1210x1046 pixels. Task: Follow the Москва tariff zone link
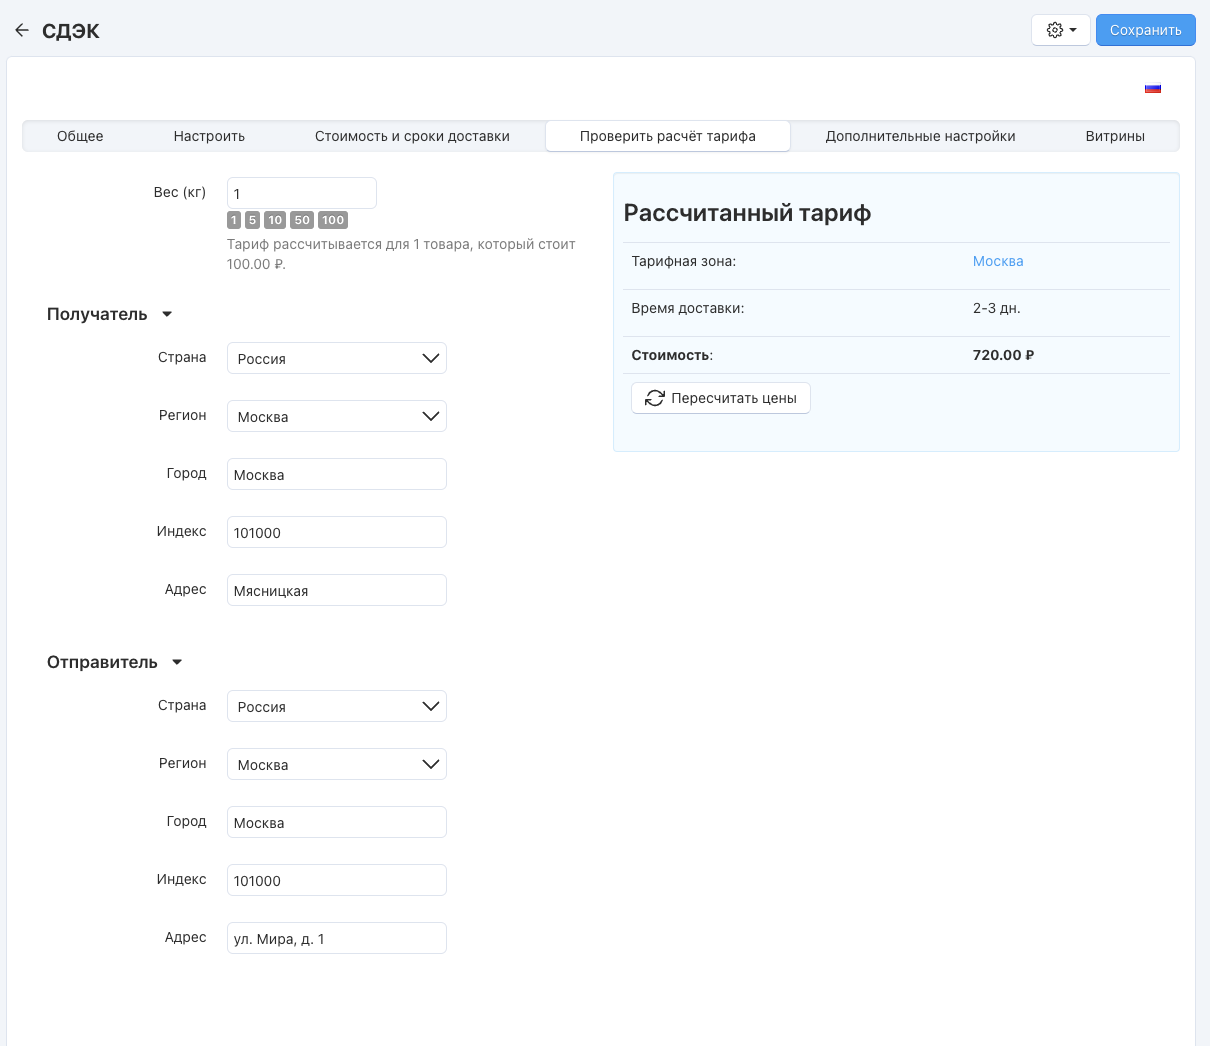click(997, 261)
